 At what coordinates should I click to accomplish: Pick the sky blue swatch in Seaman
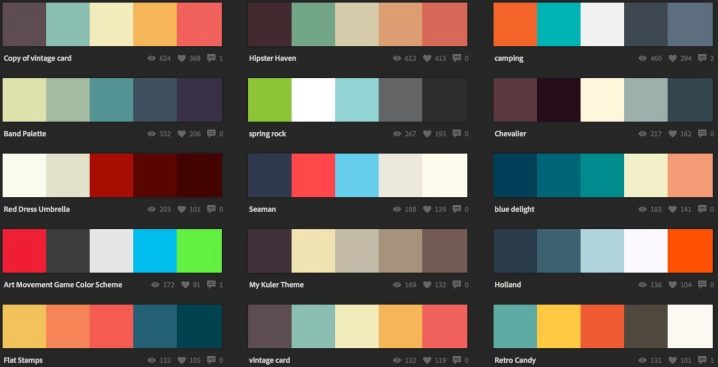pos(357,175)
